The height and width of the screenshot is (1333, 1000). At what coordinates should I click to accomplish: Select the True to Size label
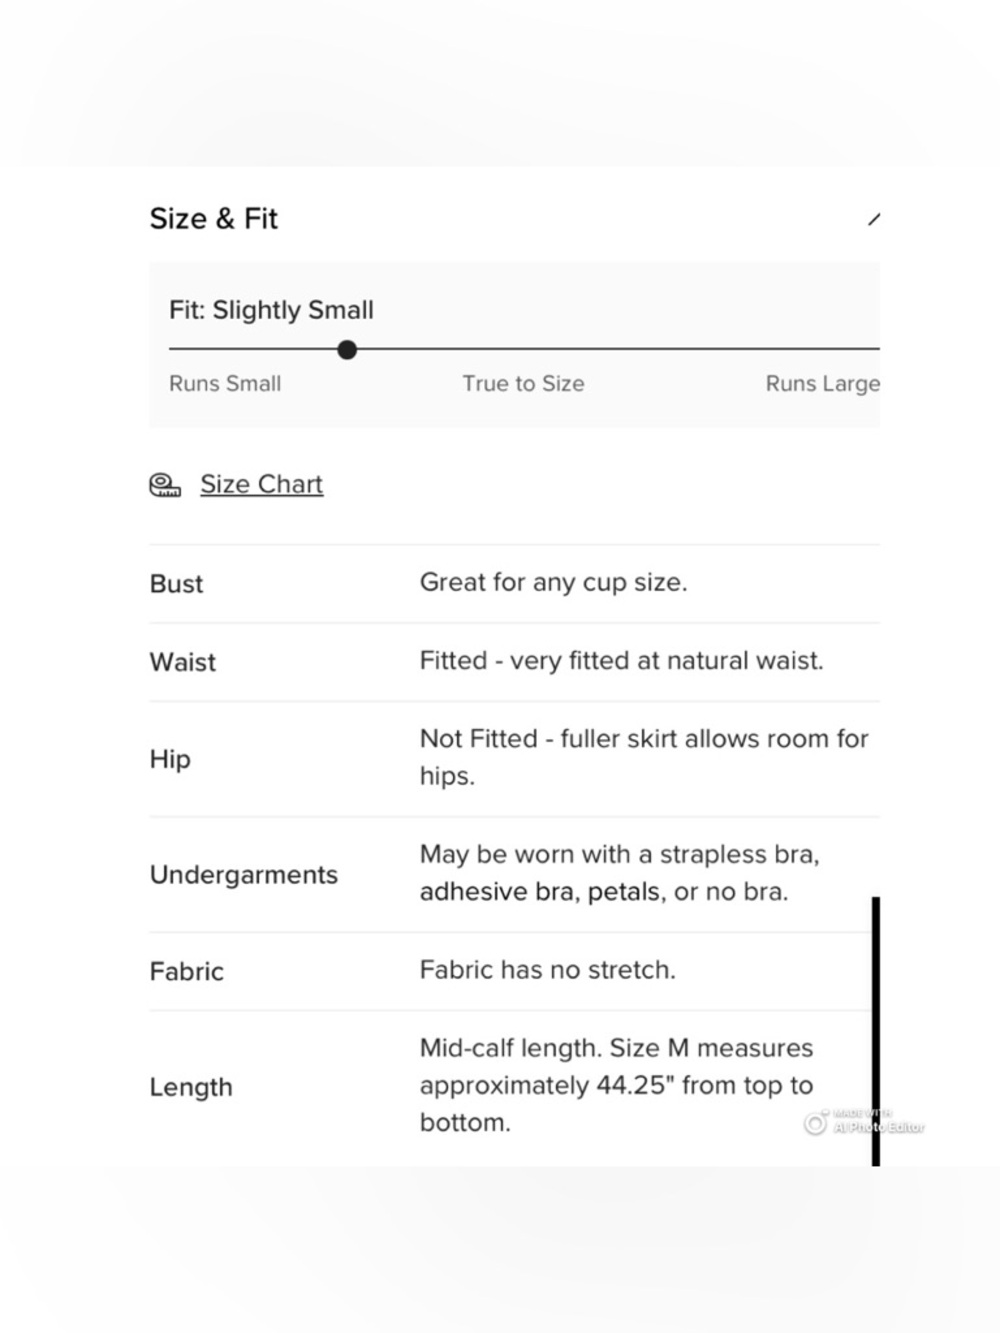(x=523, y=383)
